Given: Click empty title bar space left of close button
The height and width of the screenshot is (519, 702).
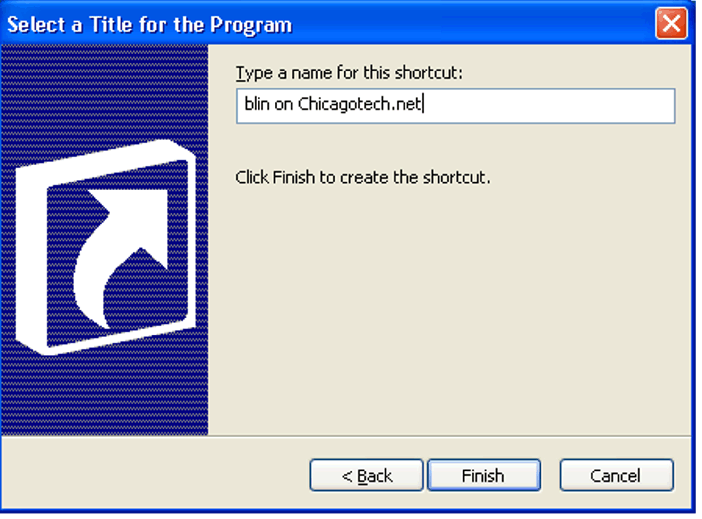Looking at the screenshot, I should click(472, 23).
